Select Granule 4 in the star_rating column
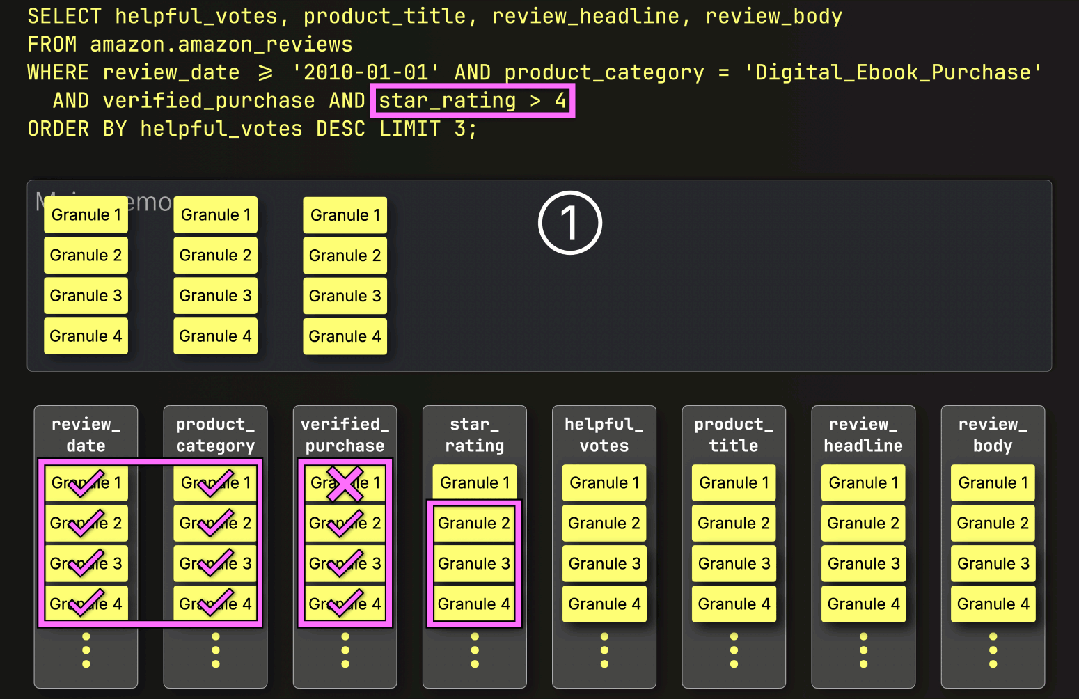 [x=474, y=604]
